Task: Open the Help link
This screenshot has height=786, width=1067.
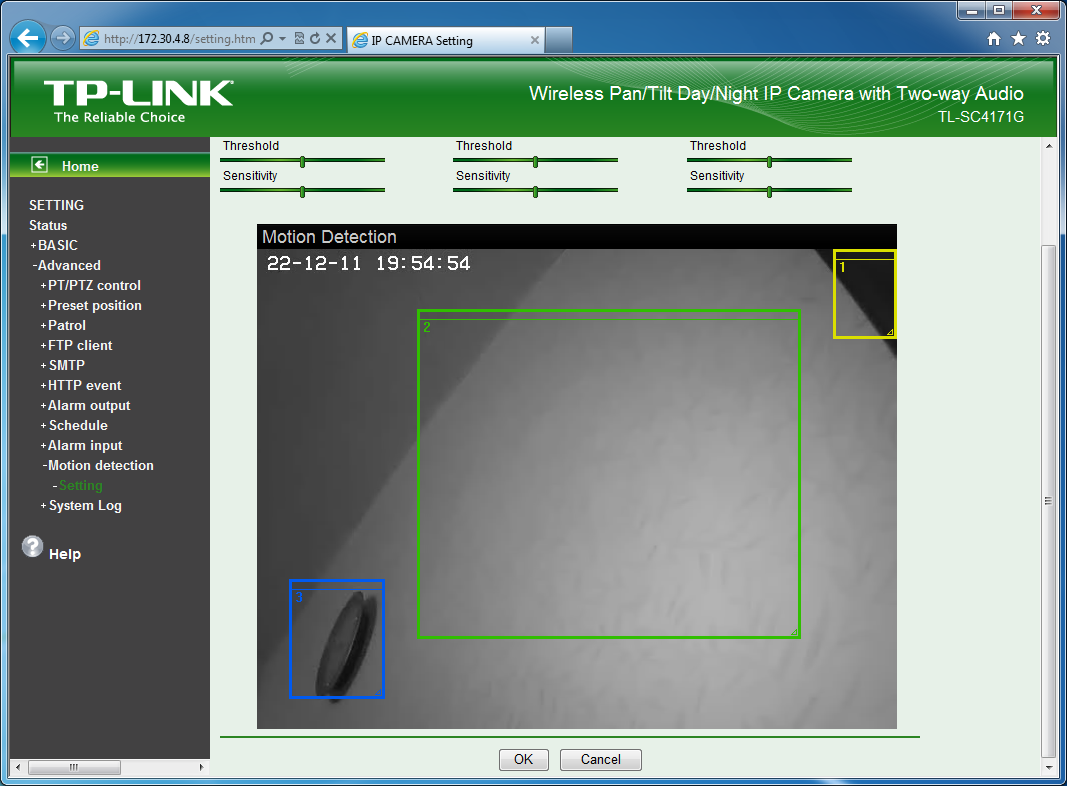Action: (65, 554)
